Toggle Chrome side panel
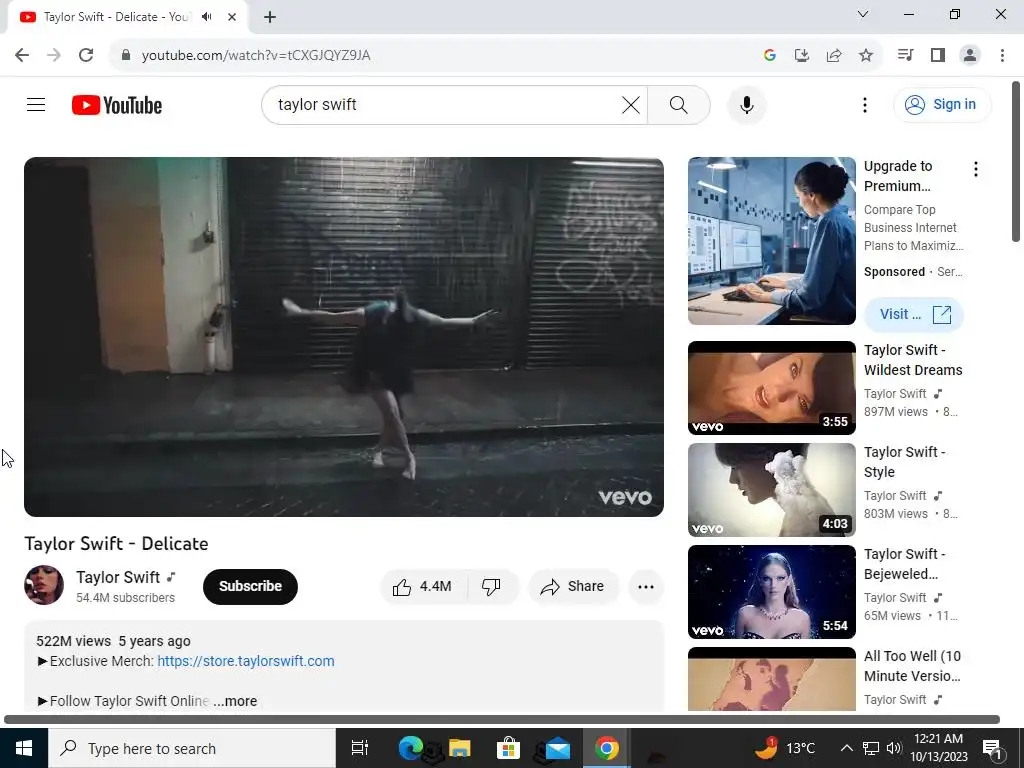1024x768 pixels. 938,55
